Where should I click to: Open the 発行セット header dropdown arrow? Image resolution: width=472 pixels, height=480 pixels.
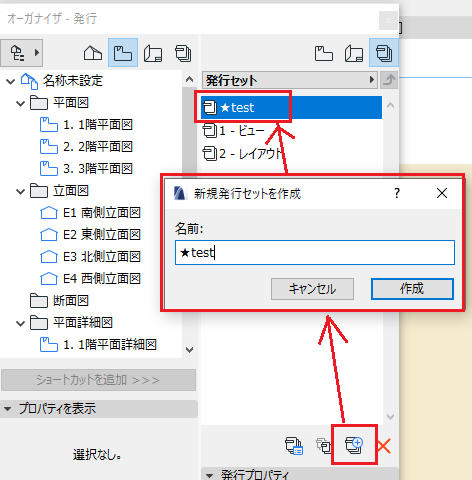click(x=372, y=80)
